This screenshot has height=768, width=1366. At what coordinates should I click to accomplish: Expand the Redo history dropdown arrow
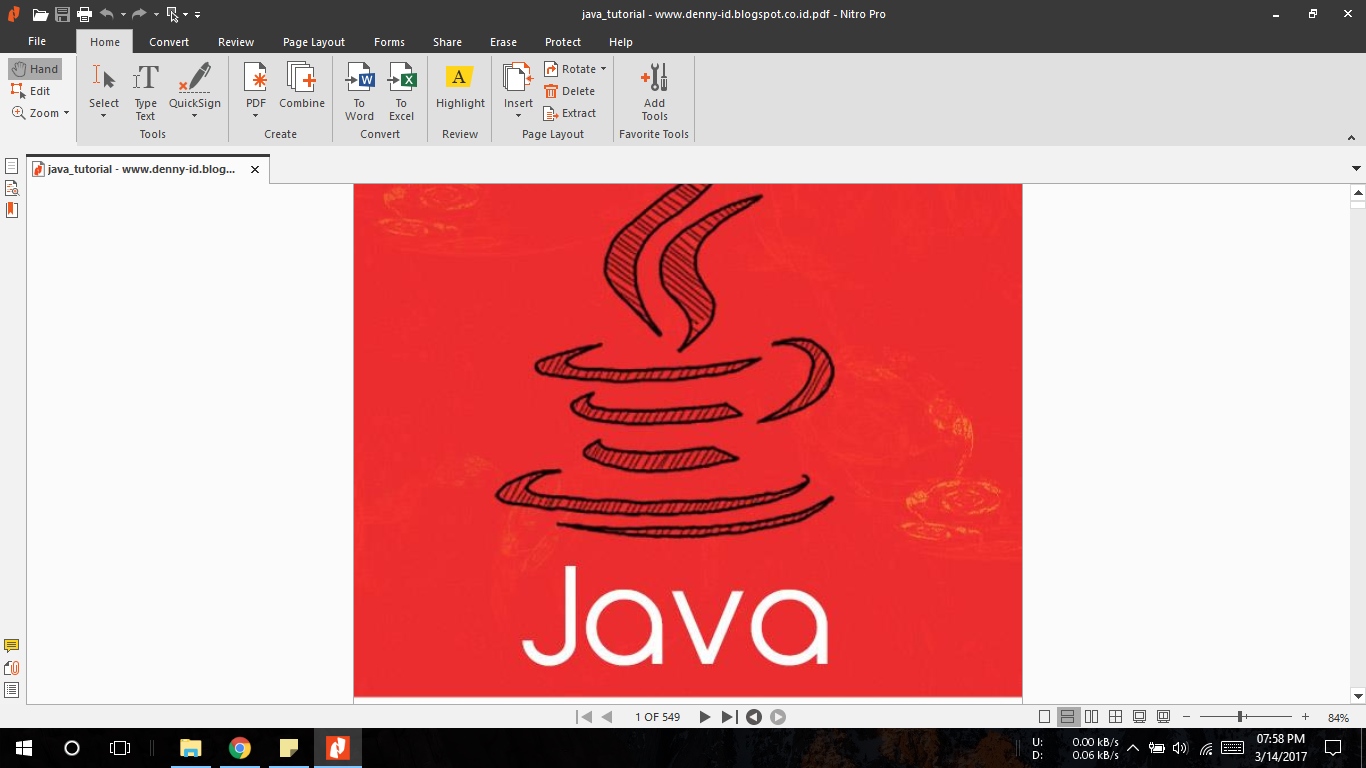click(x=156, y=15)
